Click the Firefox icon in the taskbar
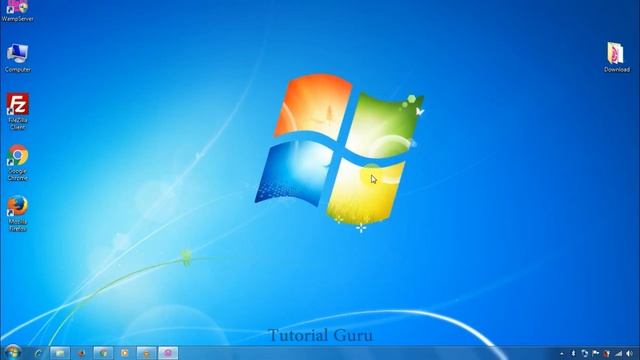This screenshot has width=640, height=360. tap(82, 353)
